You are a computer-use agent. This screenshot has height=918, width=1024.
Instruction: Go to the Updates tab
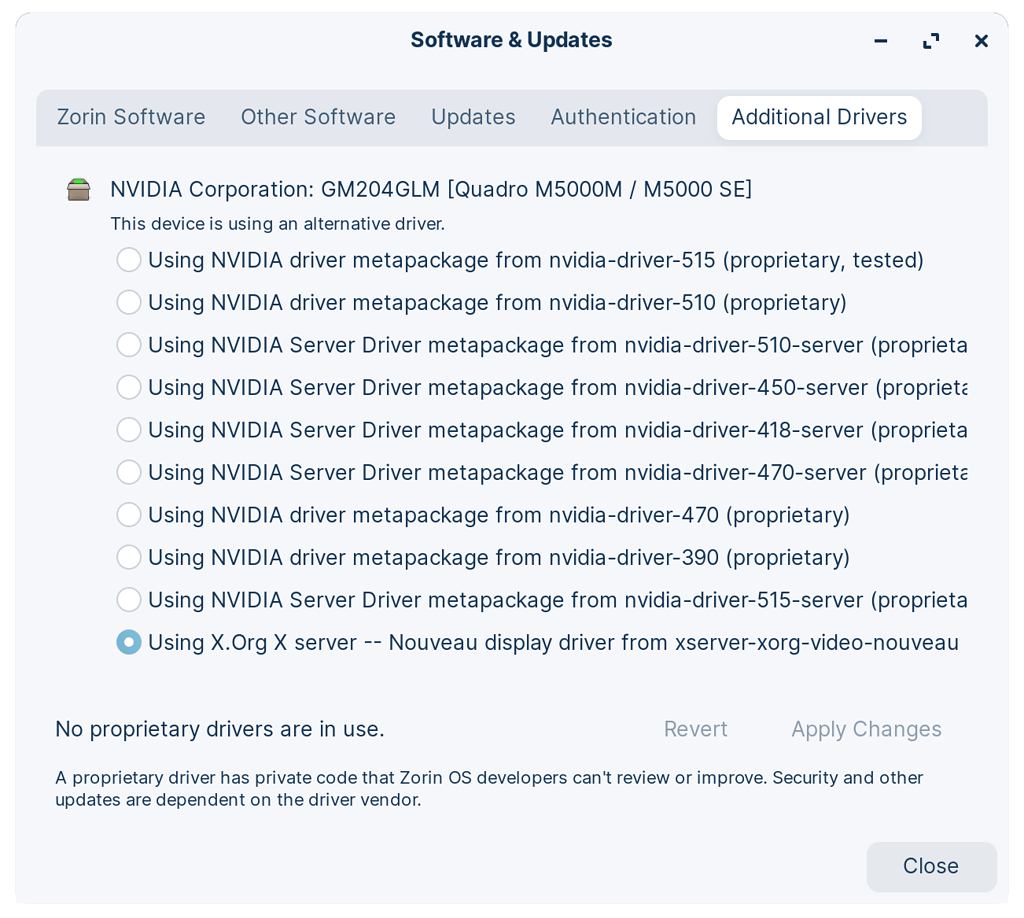click(473, 117)
